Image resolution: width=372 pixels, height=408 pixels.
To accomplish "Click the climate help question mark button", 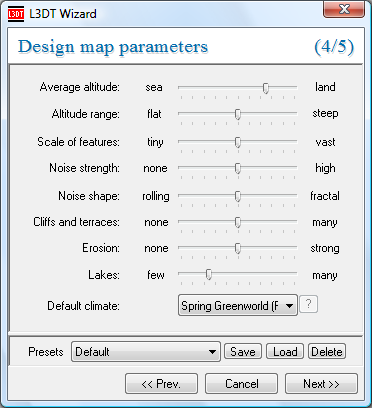I will (x=309, y=304).
